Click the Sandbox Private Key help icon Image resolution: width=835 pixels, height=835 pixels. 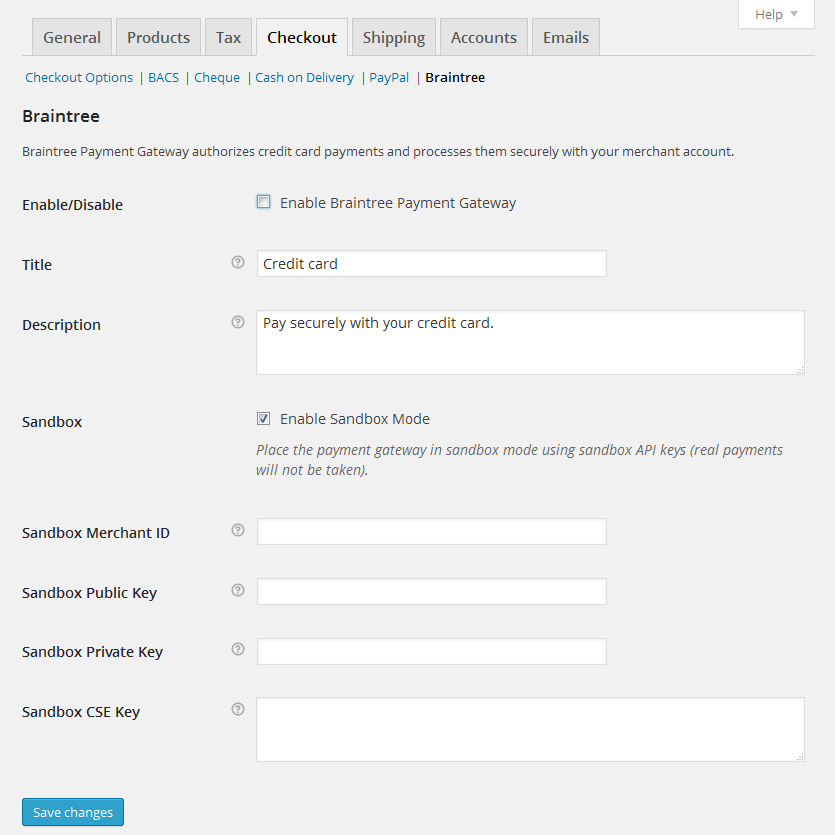238,649
